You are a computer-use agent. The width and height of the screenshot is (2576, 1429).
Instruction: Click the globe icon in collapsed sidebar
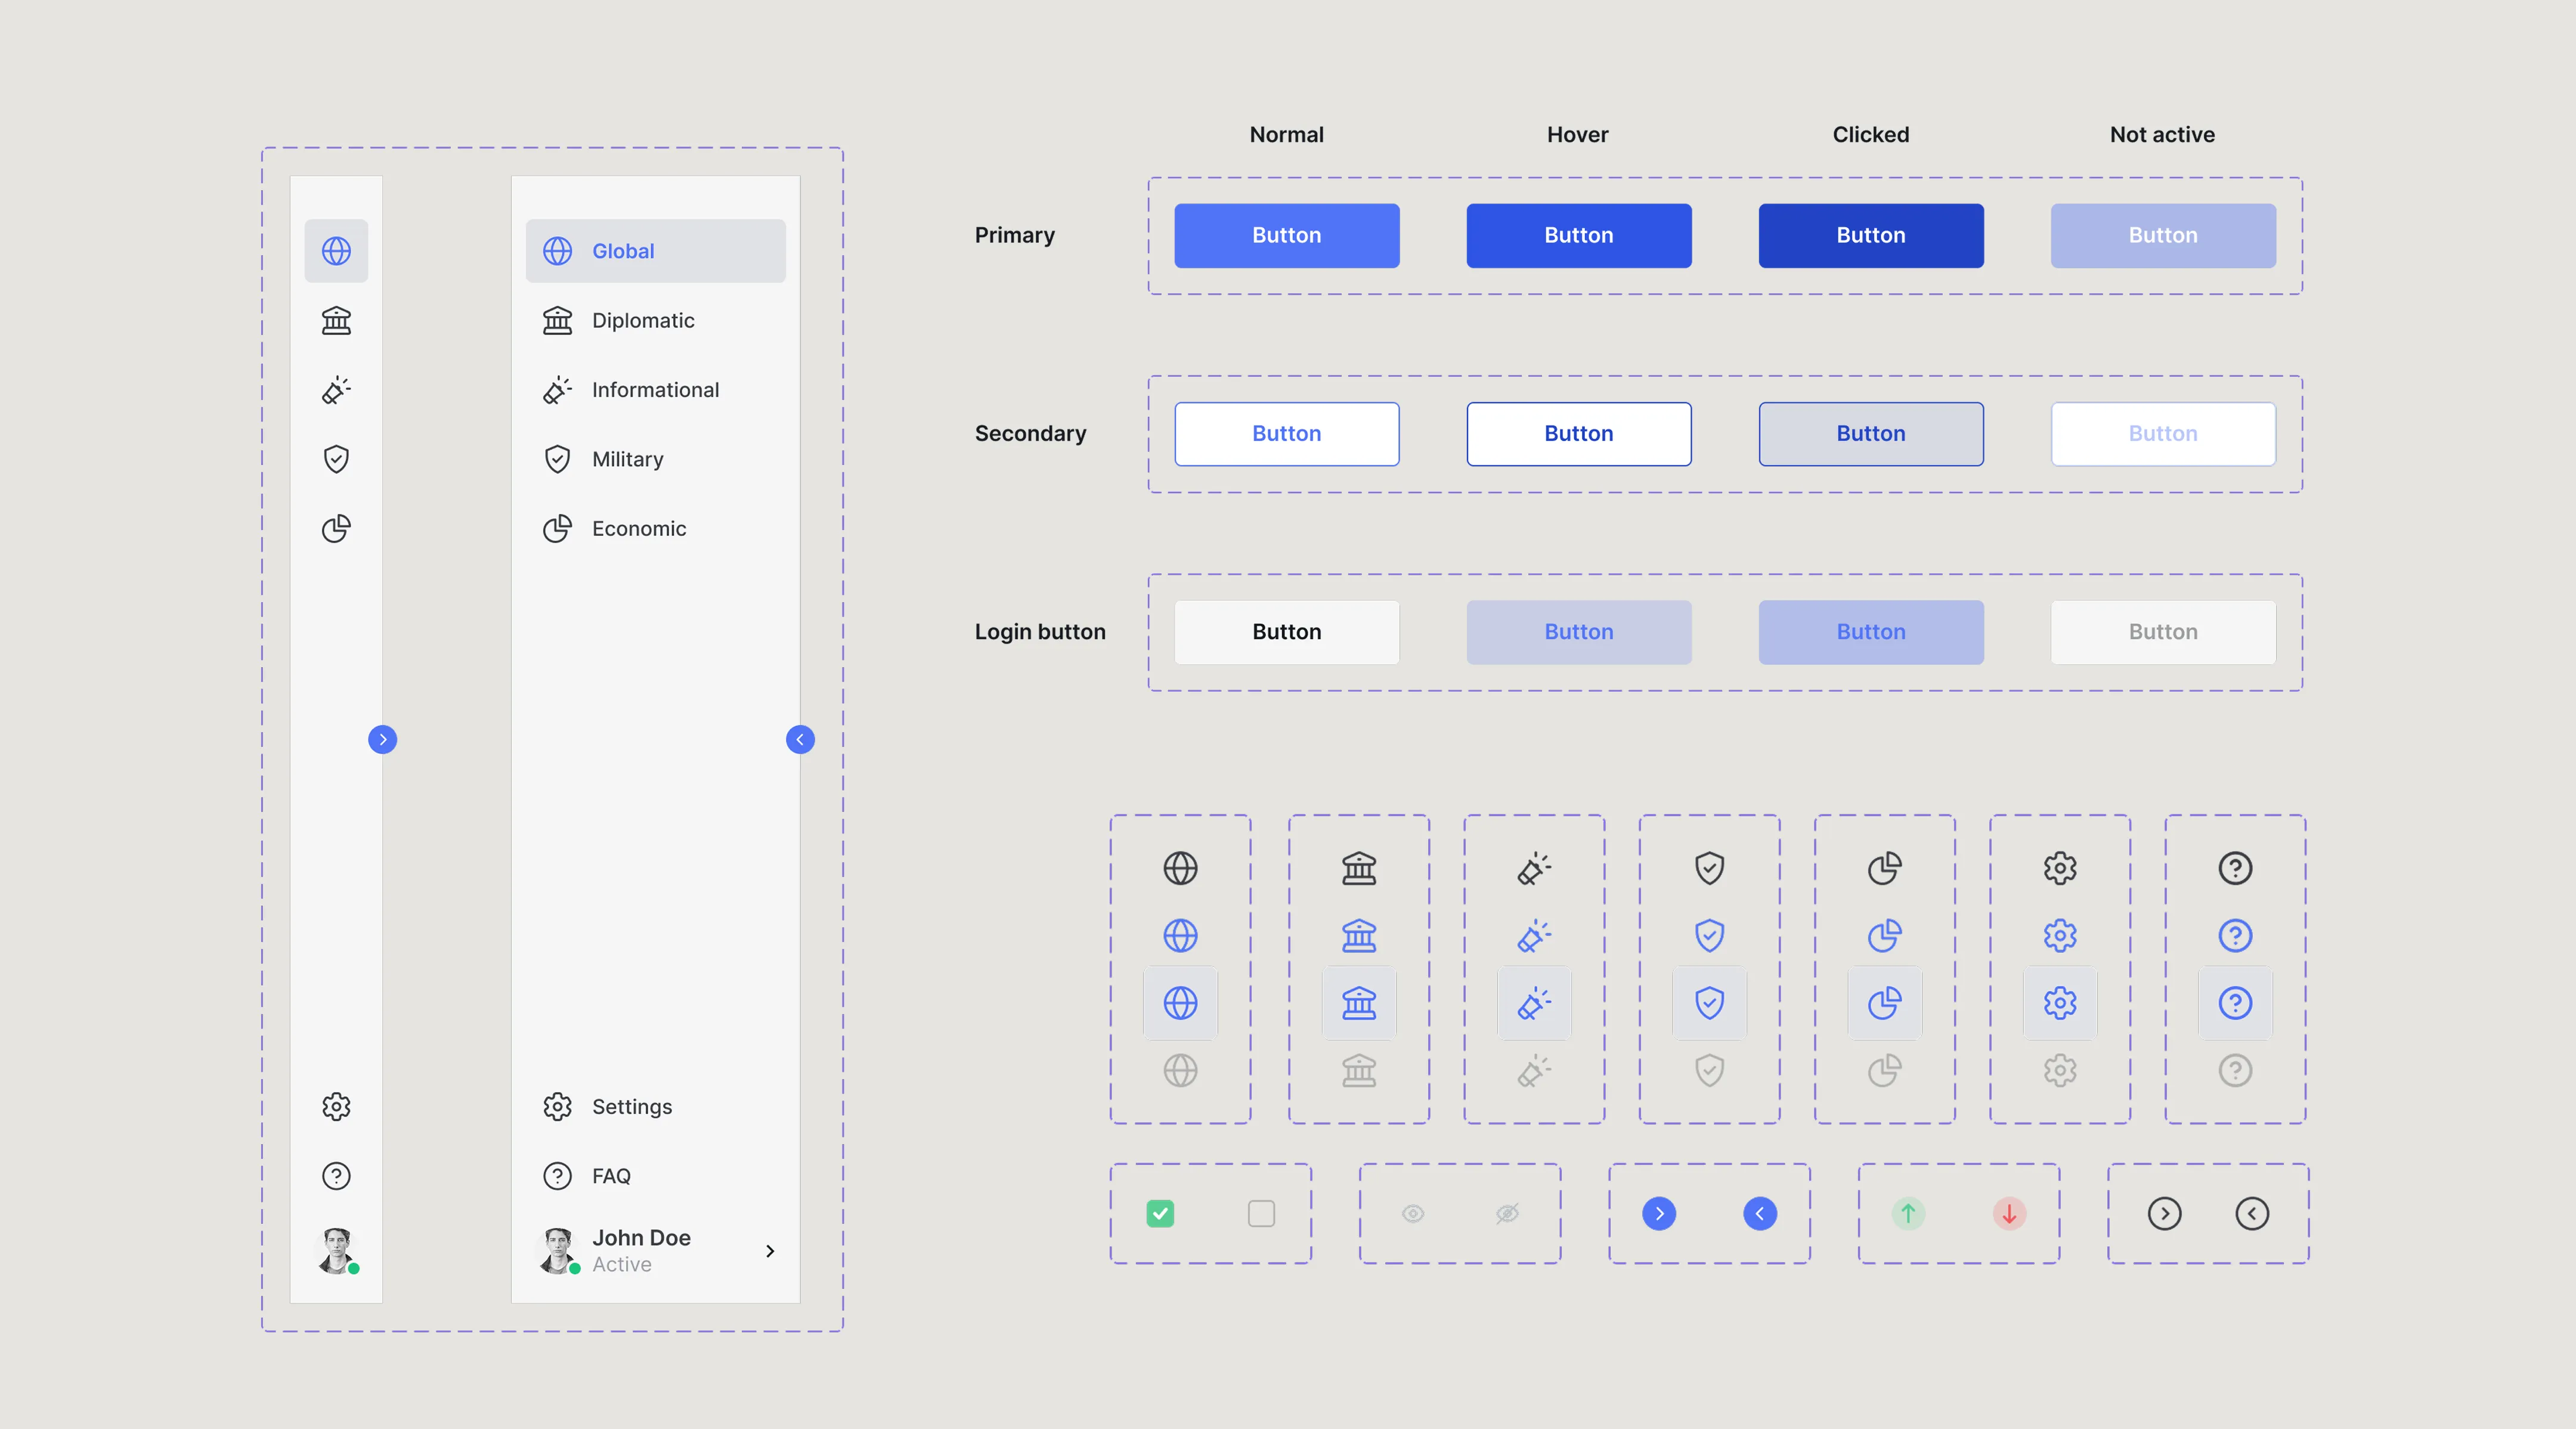pos(336,251)
